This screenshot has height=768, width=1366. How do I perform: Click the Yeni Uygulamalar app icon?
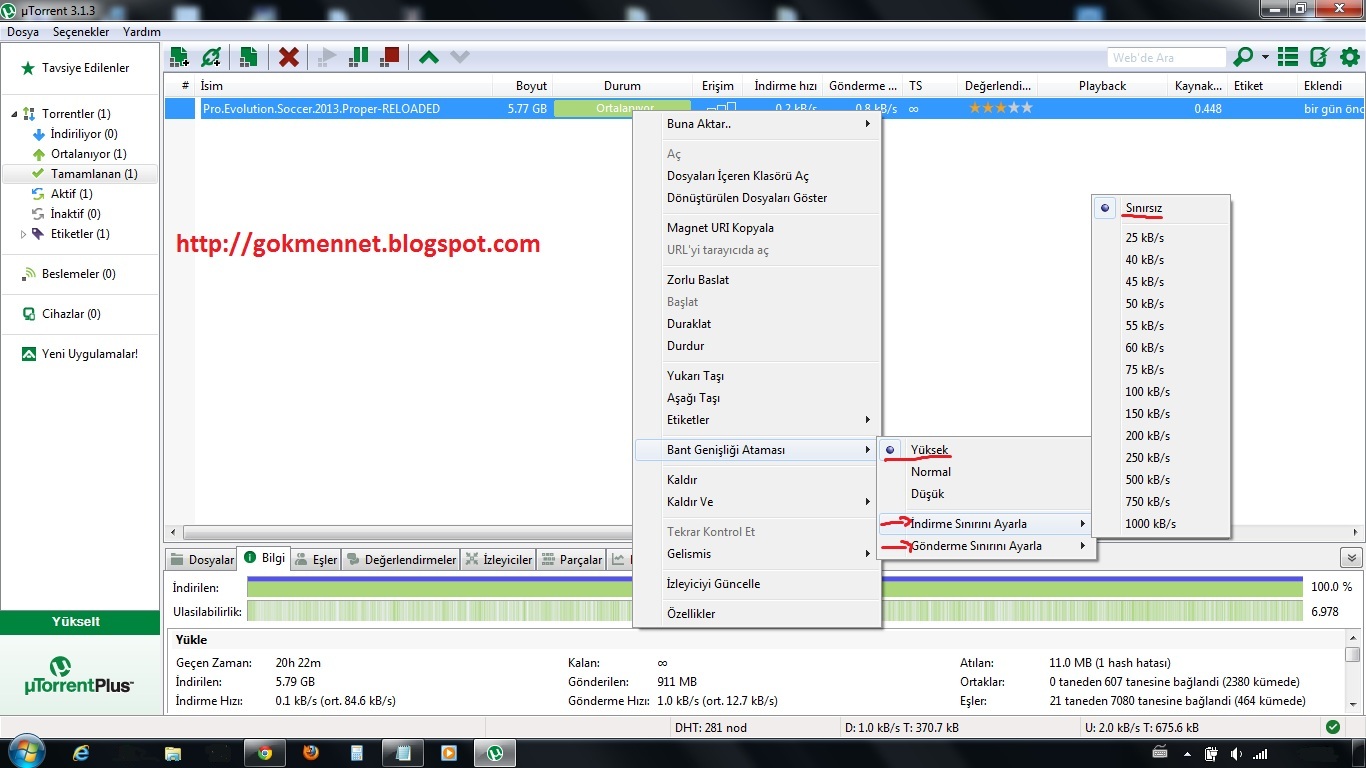[28, 354]
